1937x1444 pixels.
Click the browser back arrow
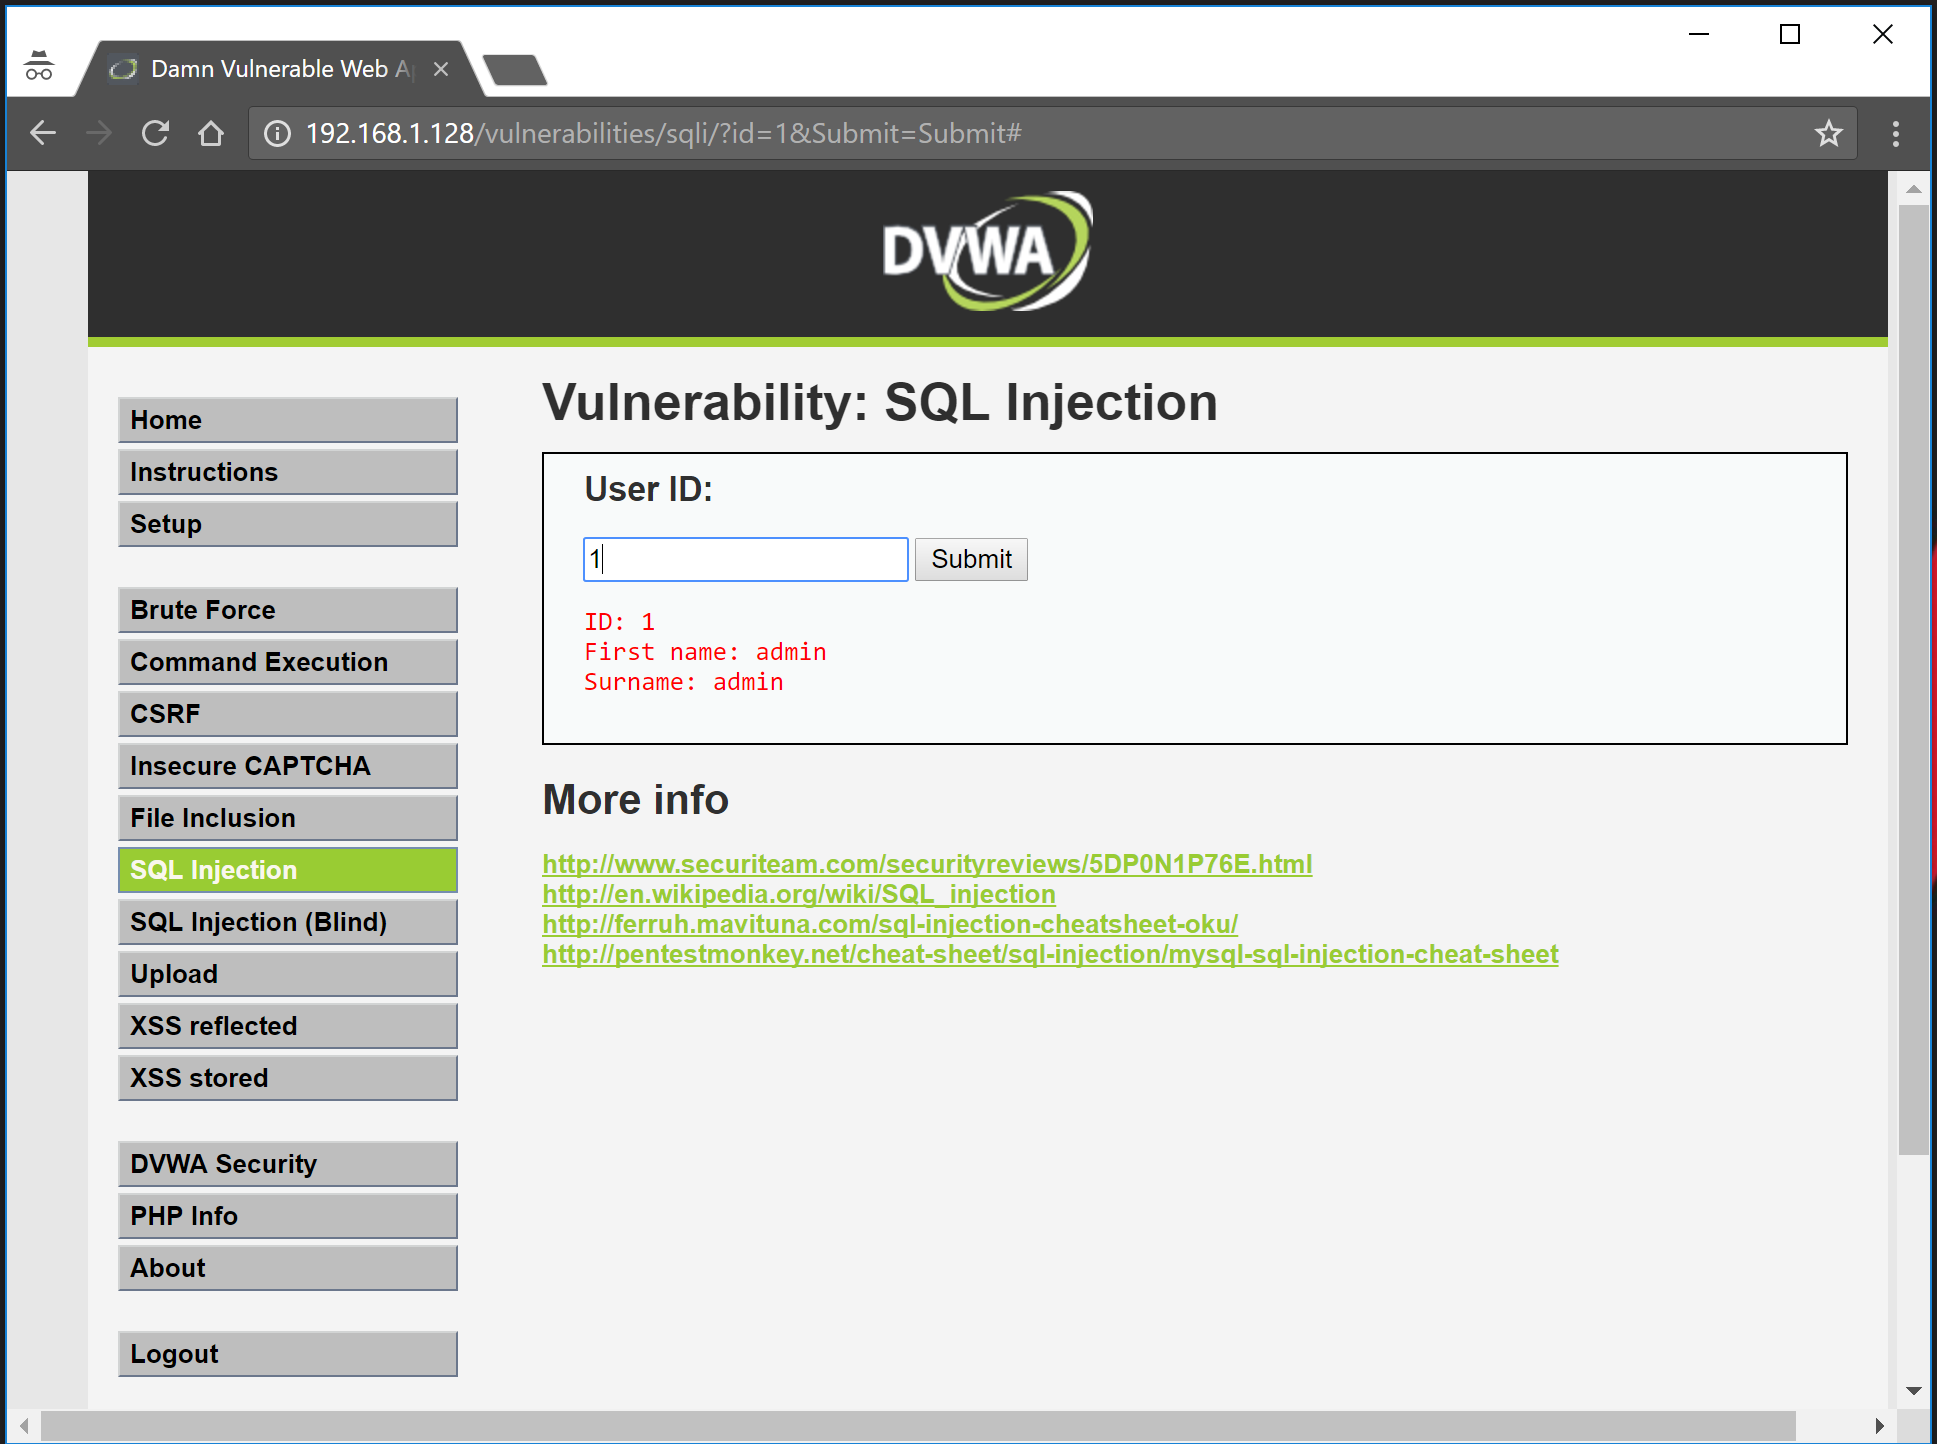coord(43,133)
